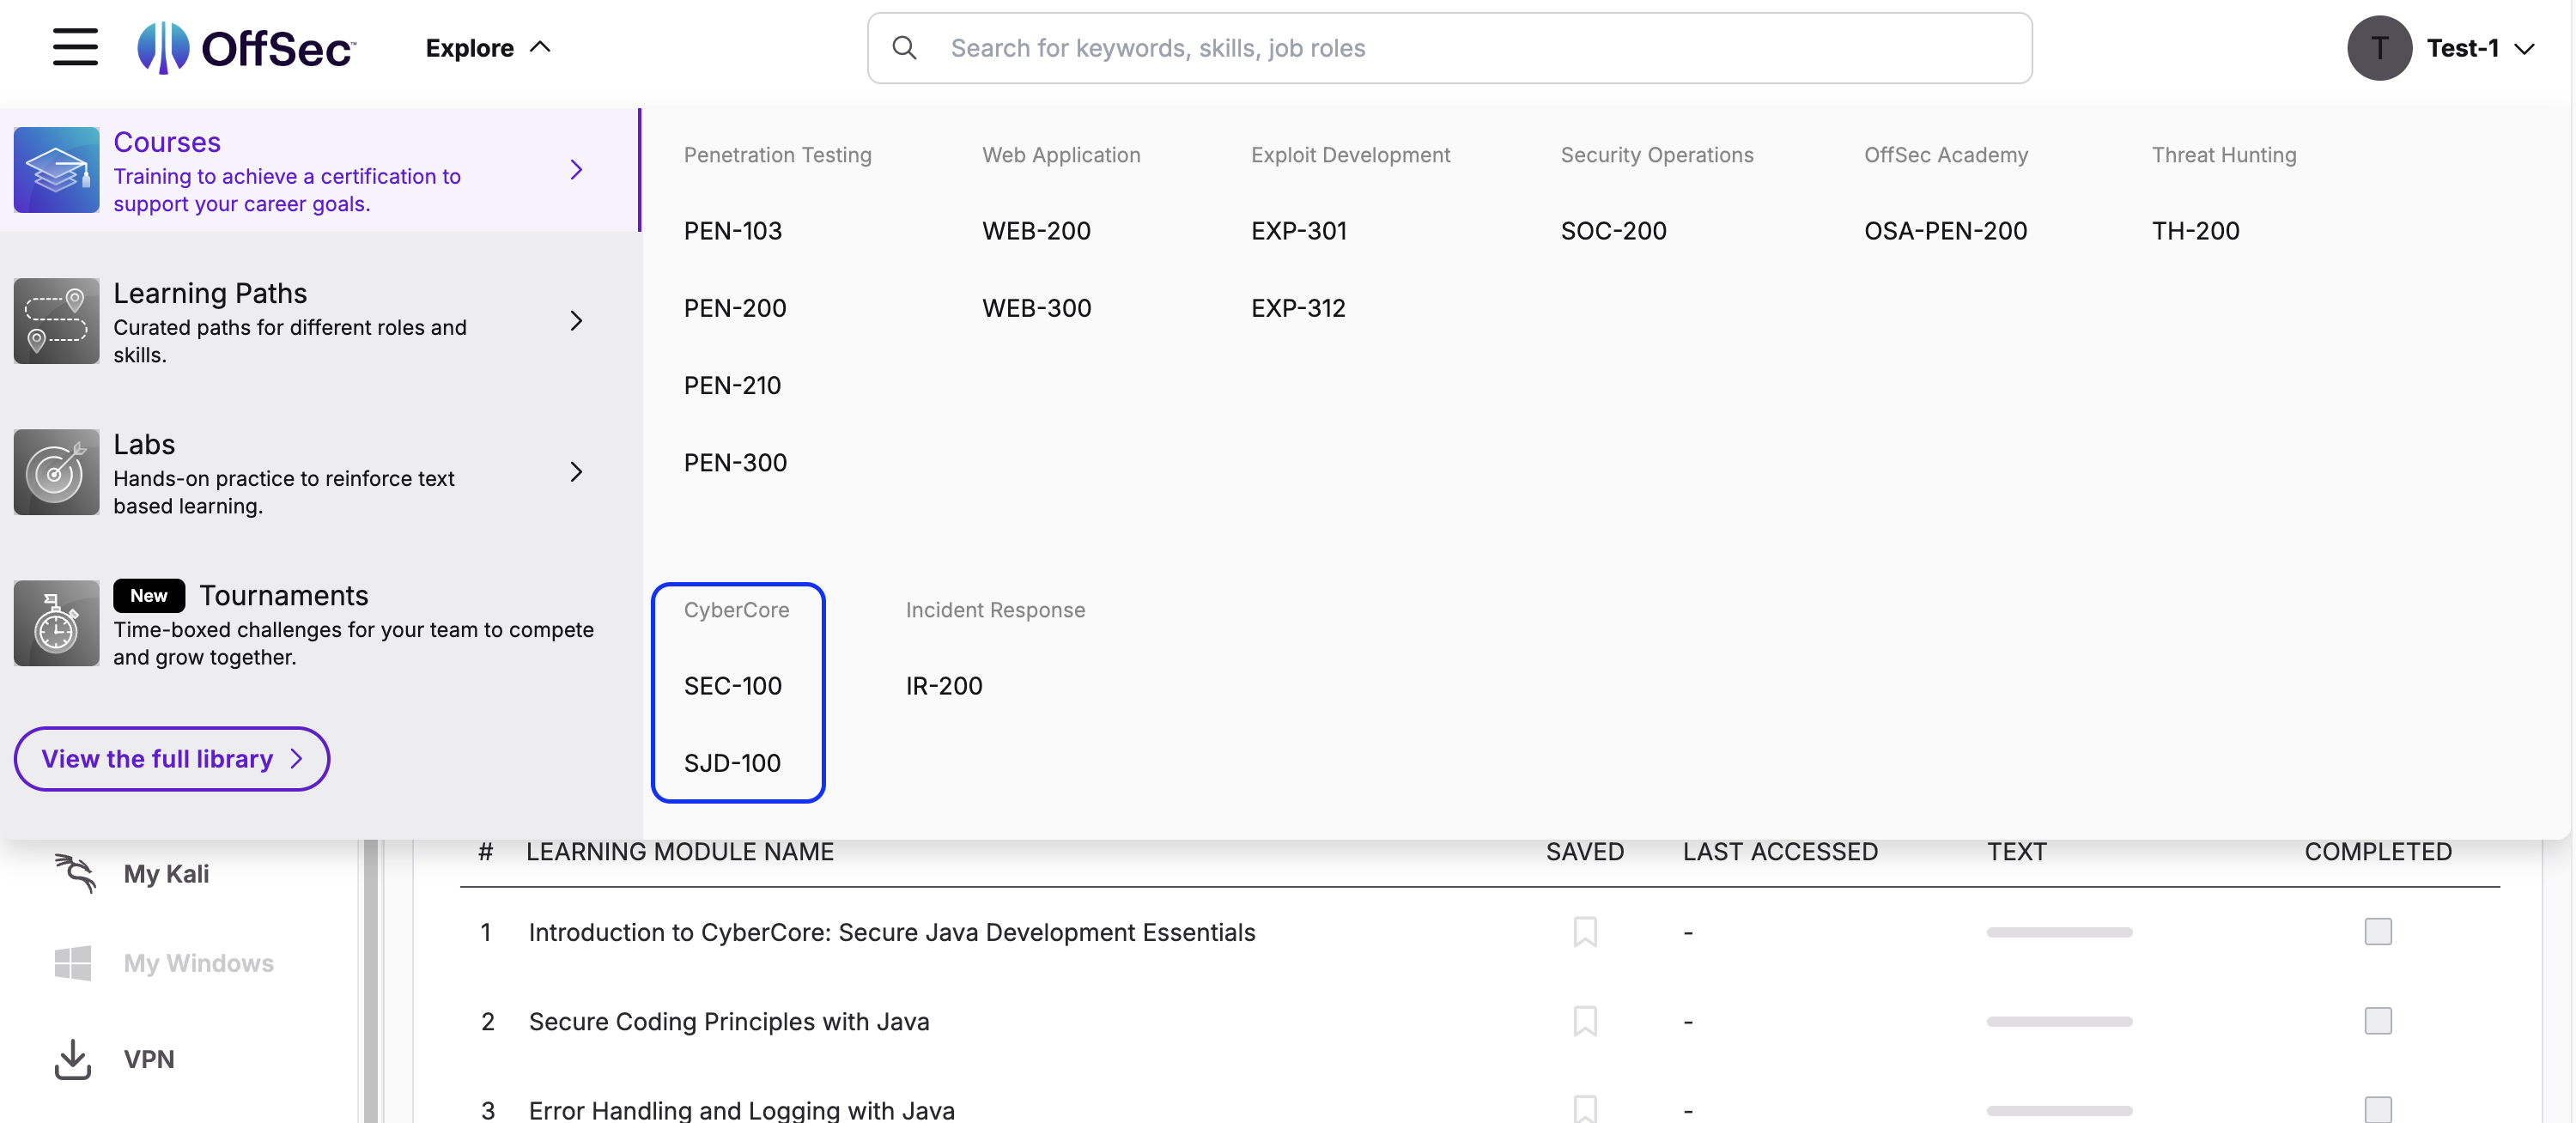
Task: Bookmark Secure Coding Principles with Java
Action: tap(1584, 1020)
